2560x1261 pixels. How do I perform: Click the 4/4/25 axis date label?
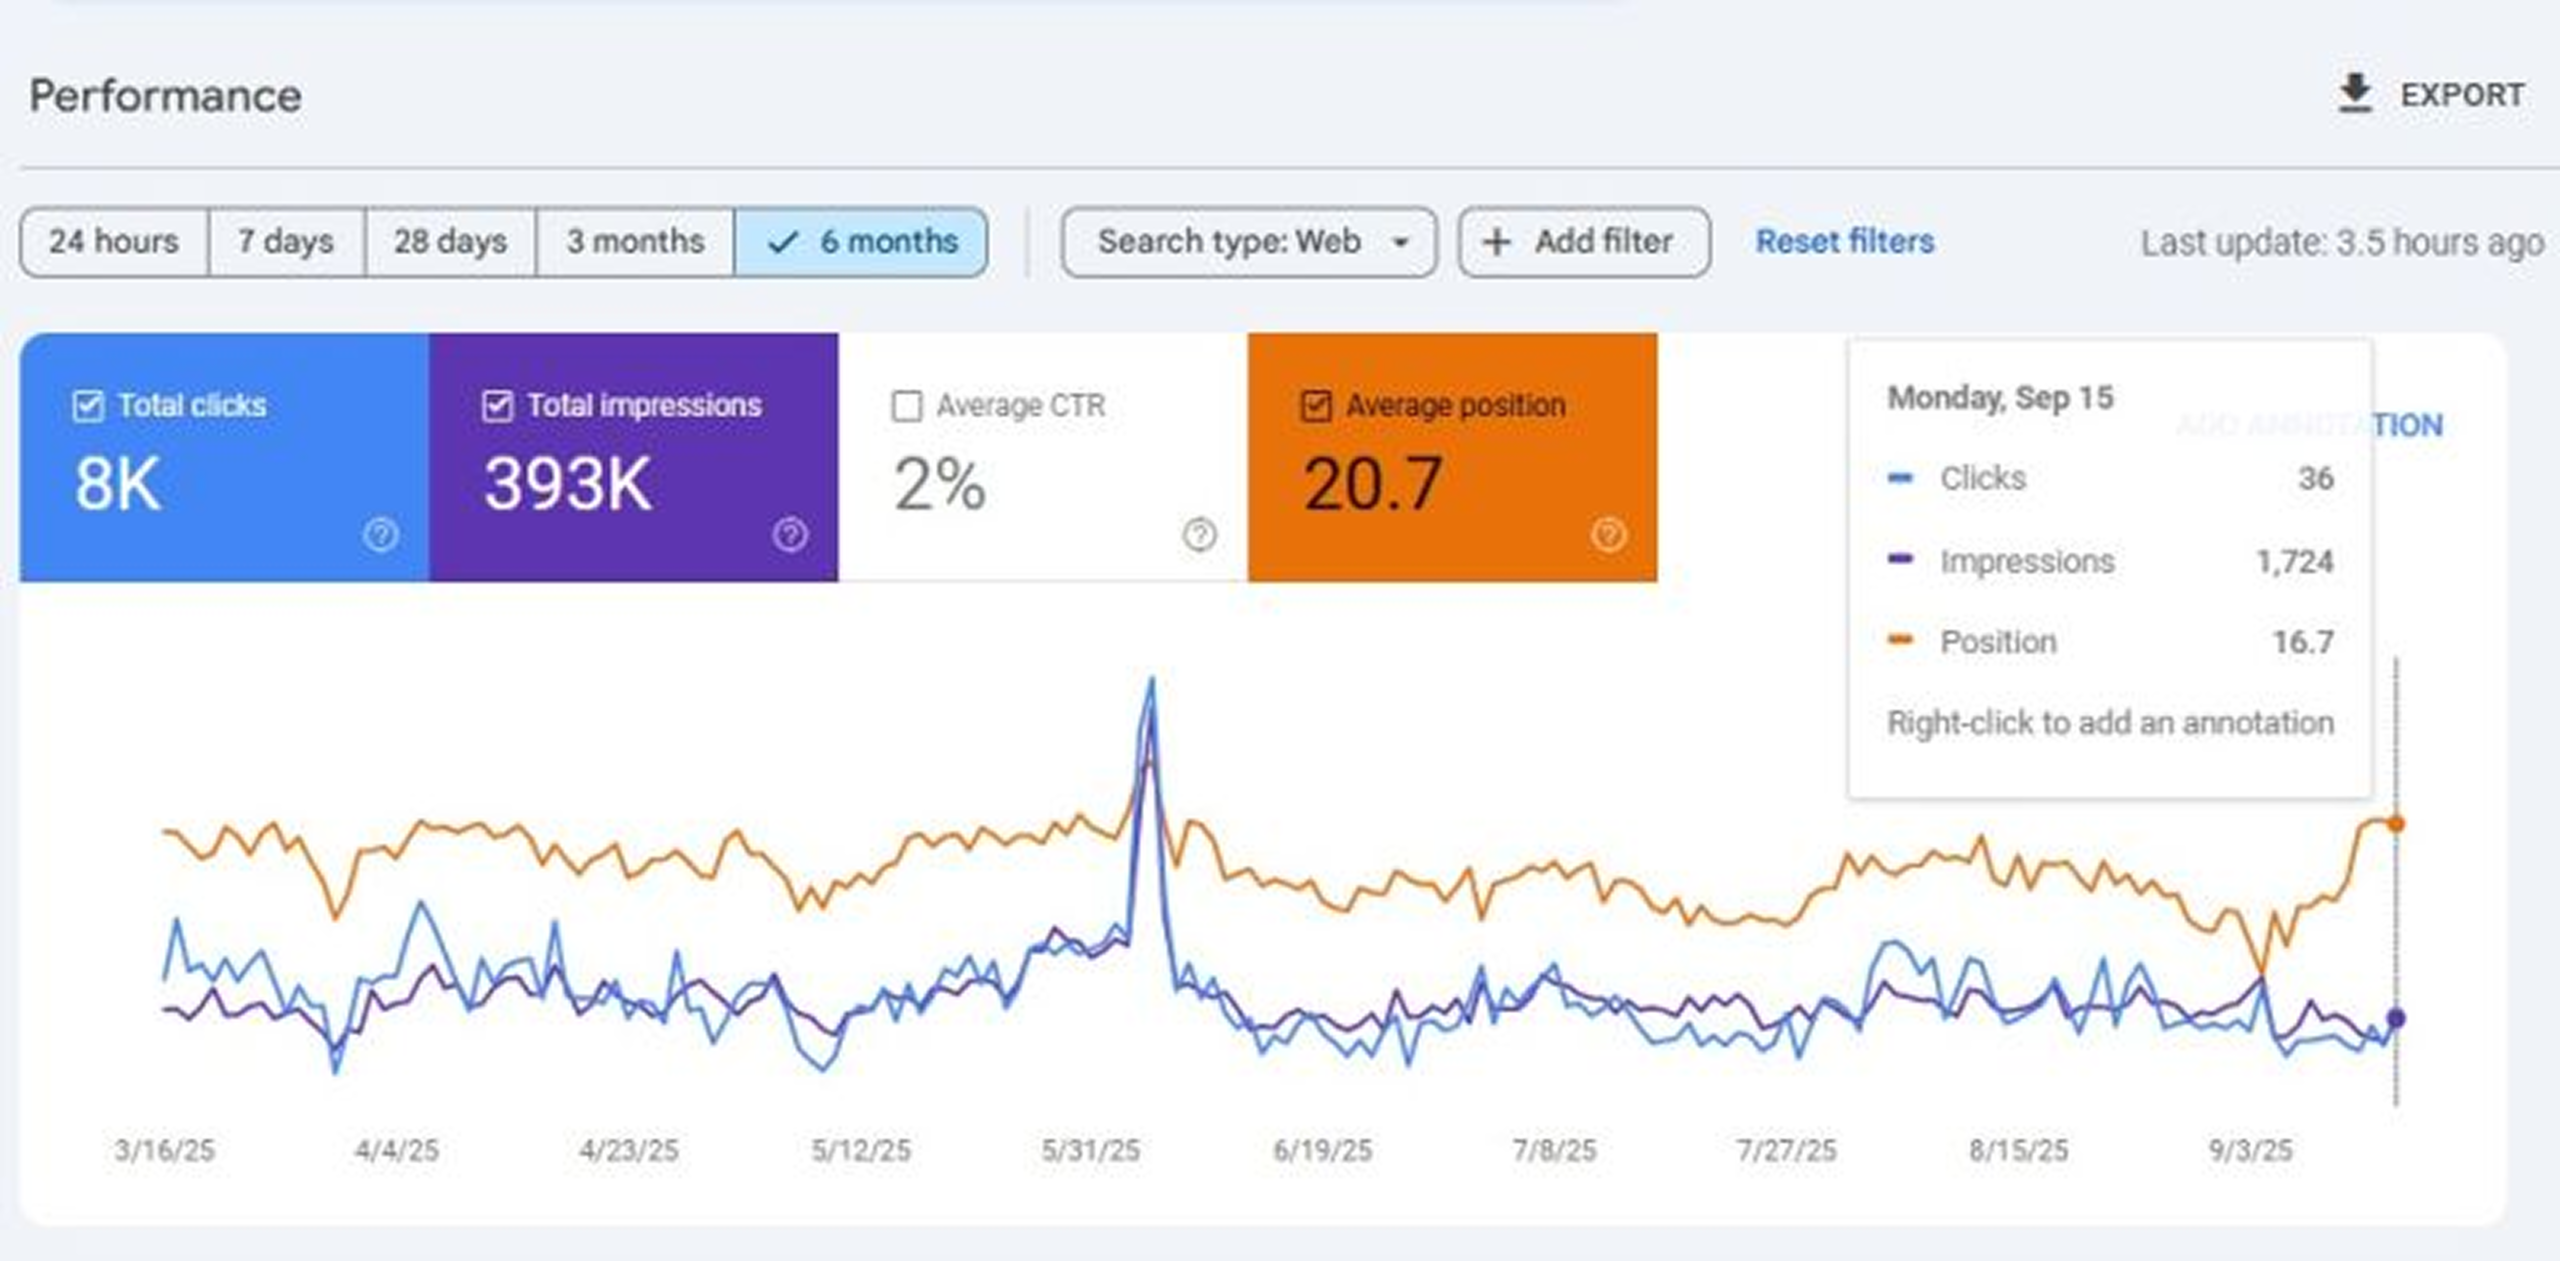click(x=397, y=1150)
